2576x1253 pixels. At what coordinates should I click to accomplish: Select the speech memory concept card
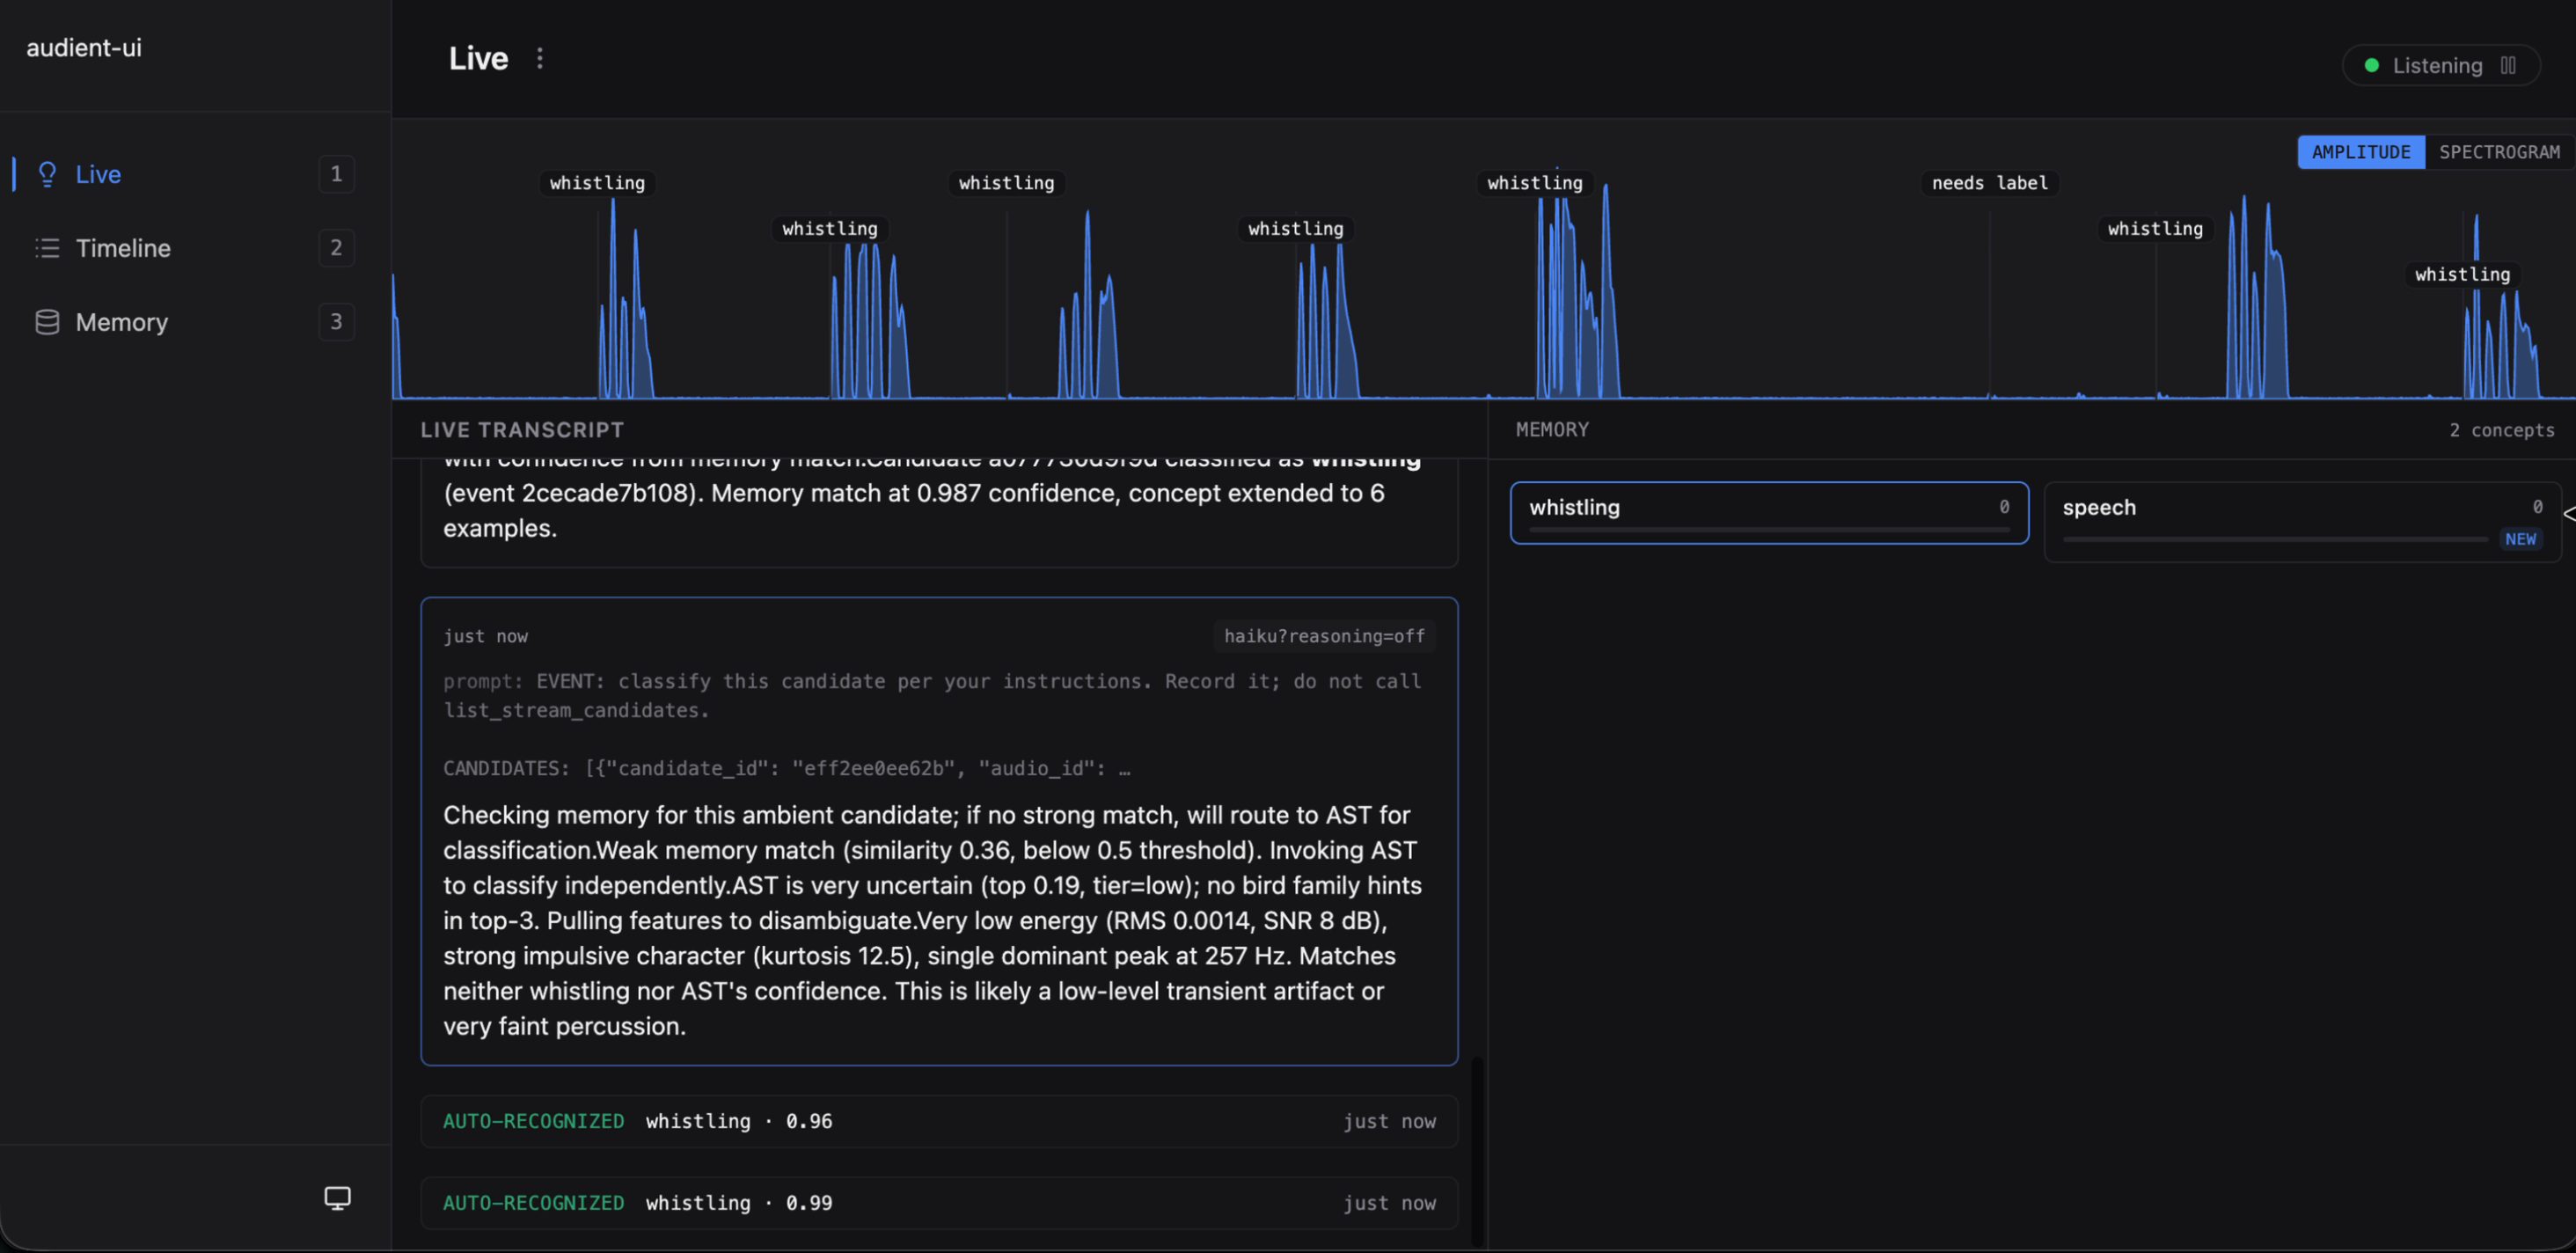point(2302,522)
